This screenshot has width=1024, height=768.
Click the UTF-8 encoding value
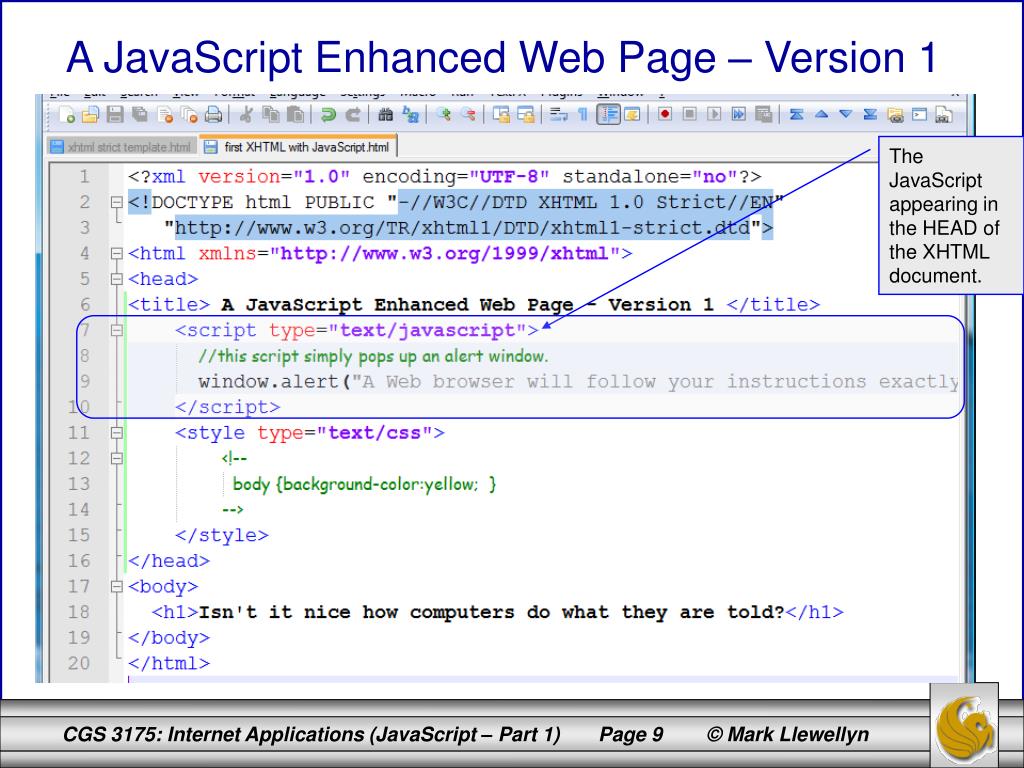pos(509,177)
